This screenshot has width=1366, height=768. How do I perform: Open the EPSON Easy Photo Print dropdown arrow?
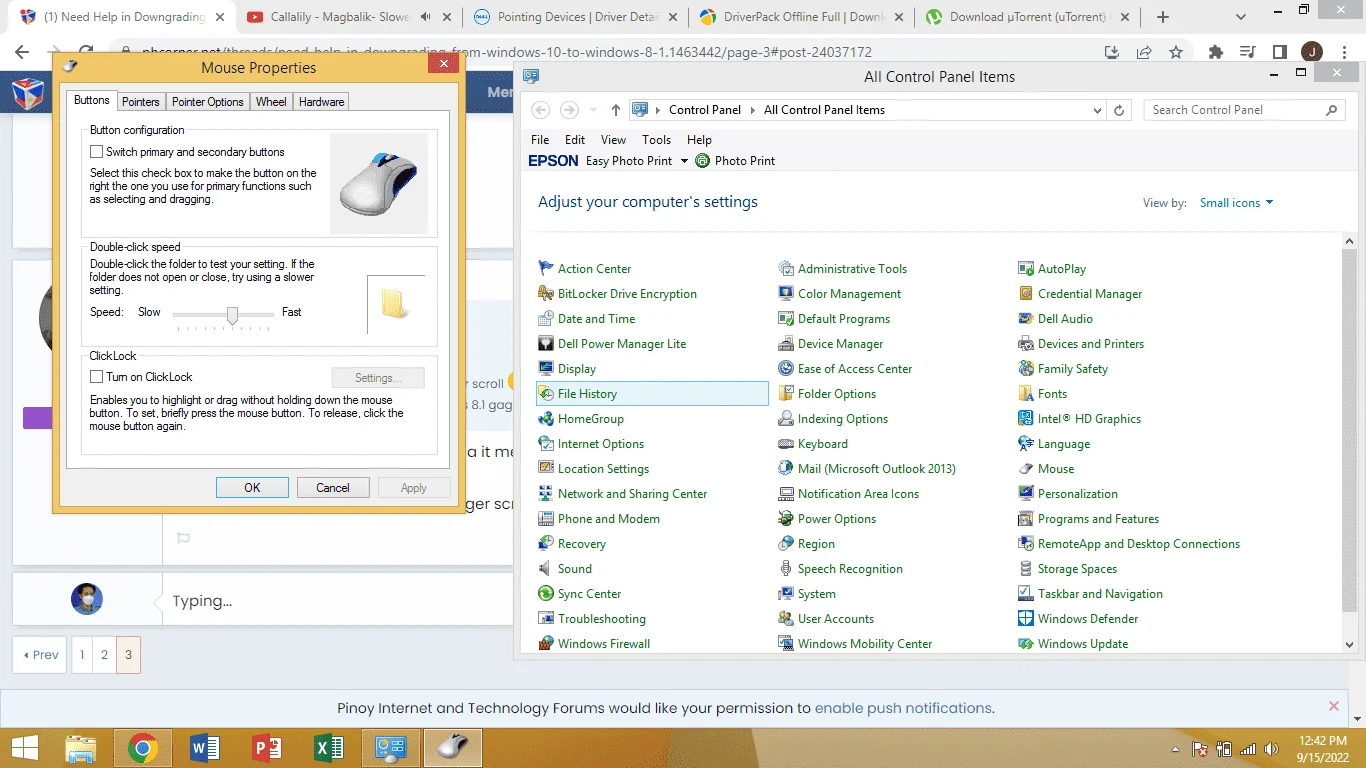pyautogui.click(x=684, y=161)
